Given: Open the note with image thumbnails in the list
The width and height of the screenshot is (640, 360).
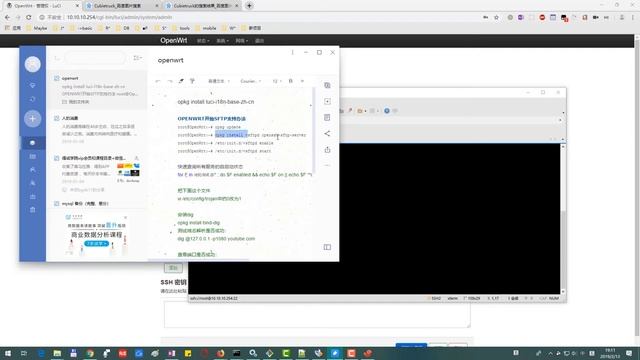Looking at the screenshot, I should click(97, 173).
